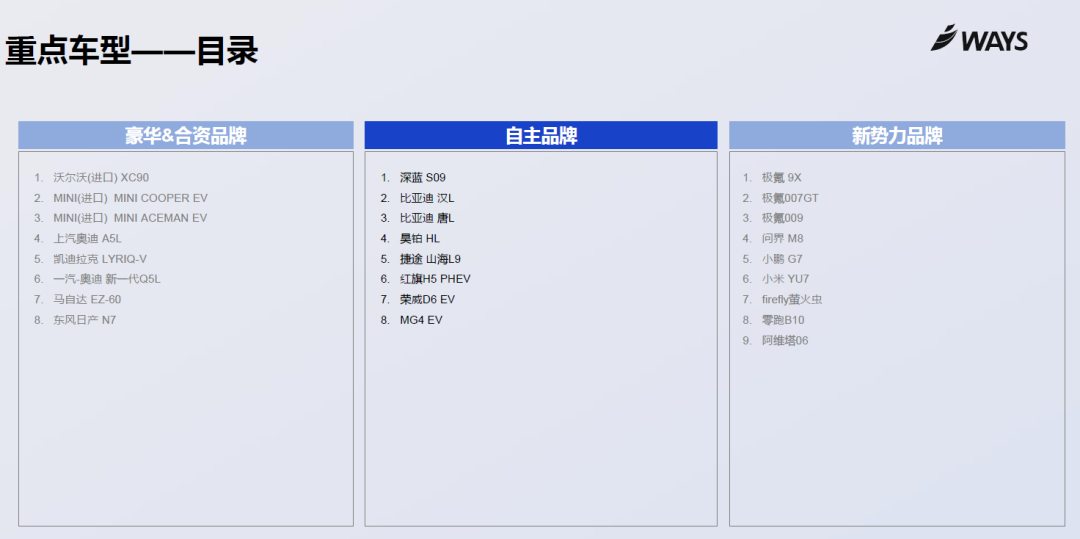
Task: Select the 问界 M8 item
Action: coord(782,239)
